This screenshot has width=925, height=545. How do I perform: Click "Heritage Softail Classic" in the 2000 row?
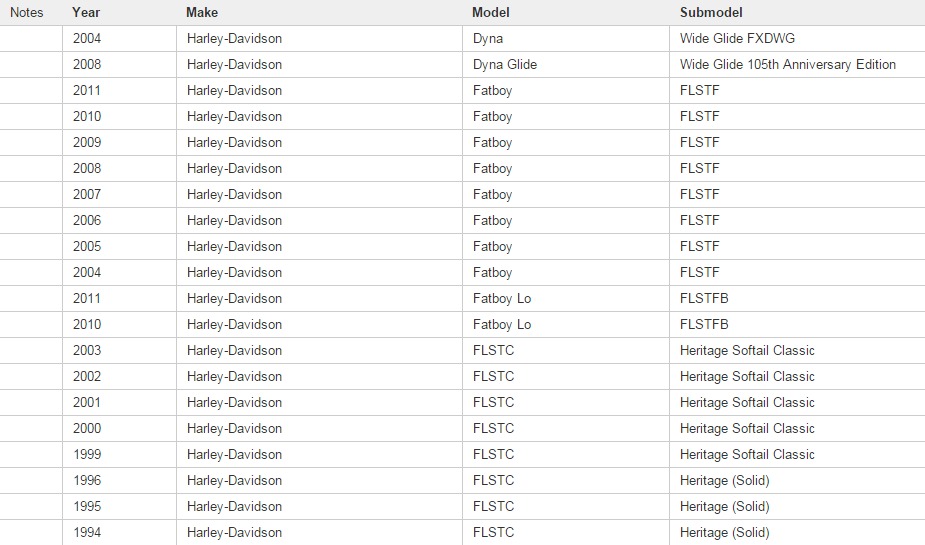point(747,429)
